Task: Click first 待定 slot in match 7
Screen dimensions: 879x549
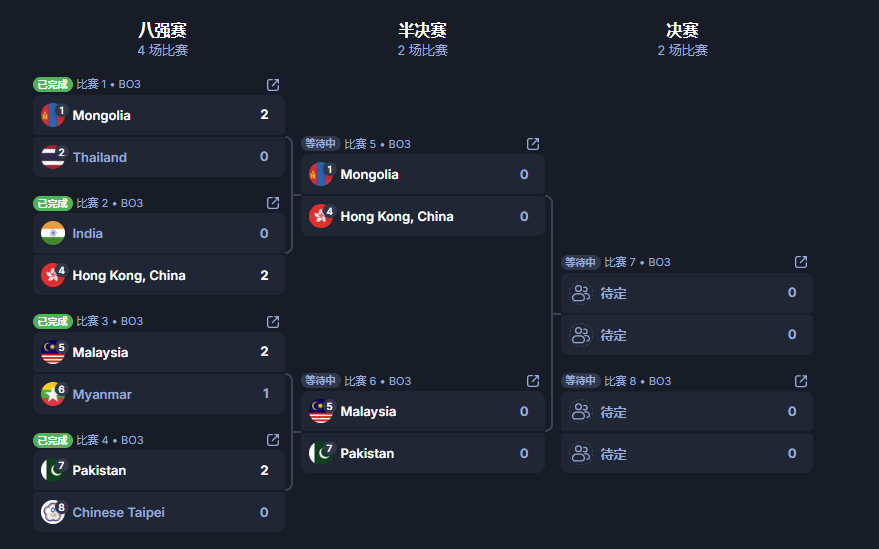Action: tap(687, 293)
